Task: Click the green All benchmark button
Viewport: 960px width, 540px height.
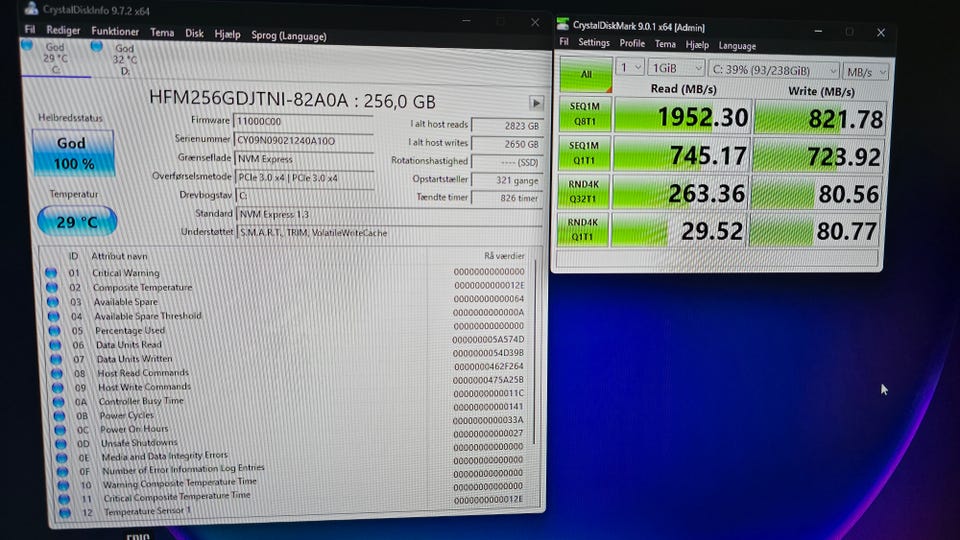Action: (x=585, y=74)
